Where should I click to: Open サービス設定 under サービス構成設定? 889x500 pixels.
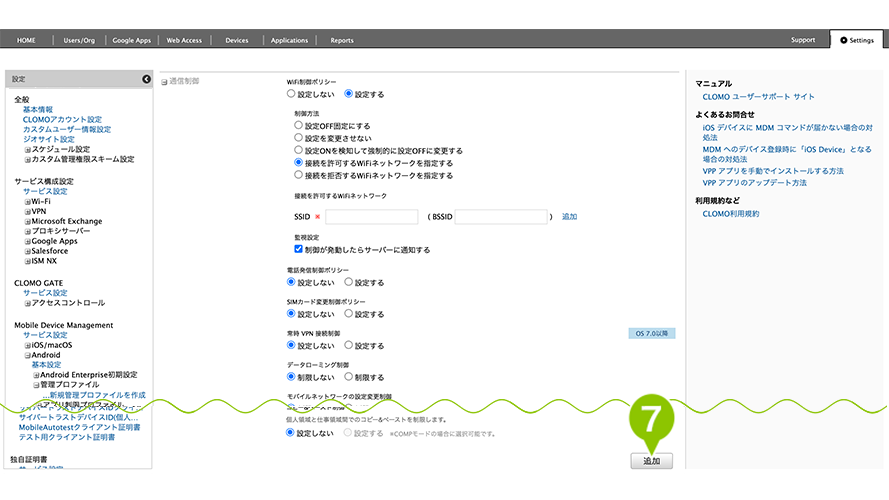coord(45,192)
